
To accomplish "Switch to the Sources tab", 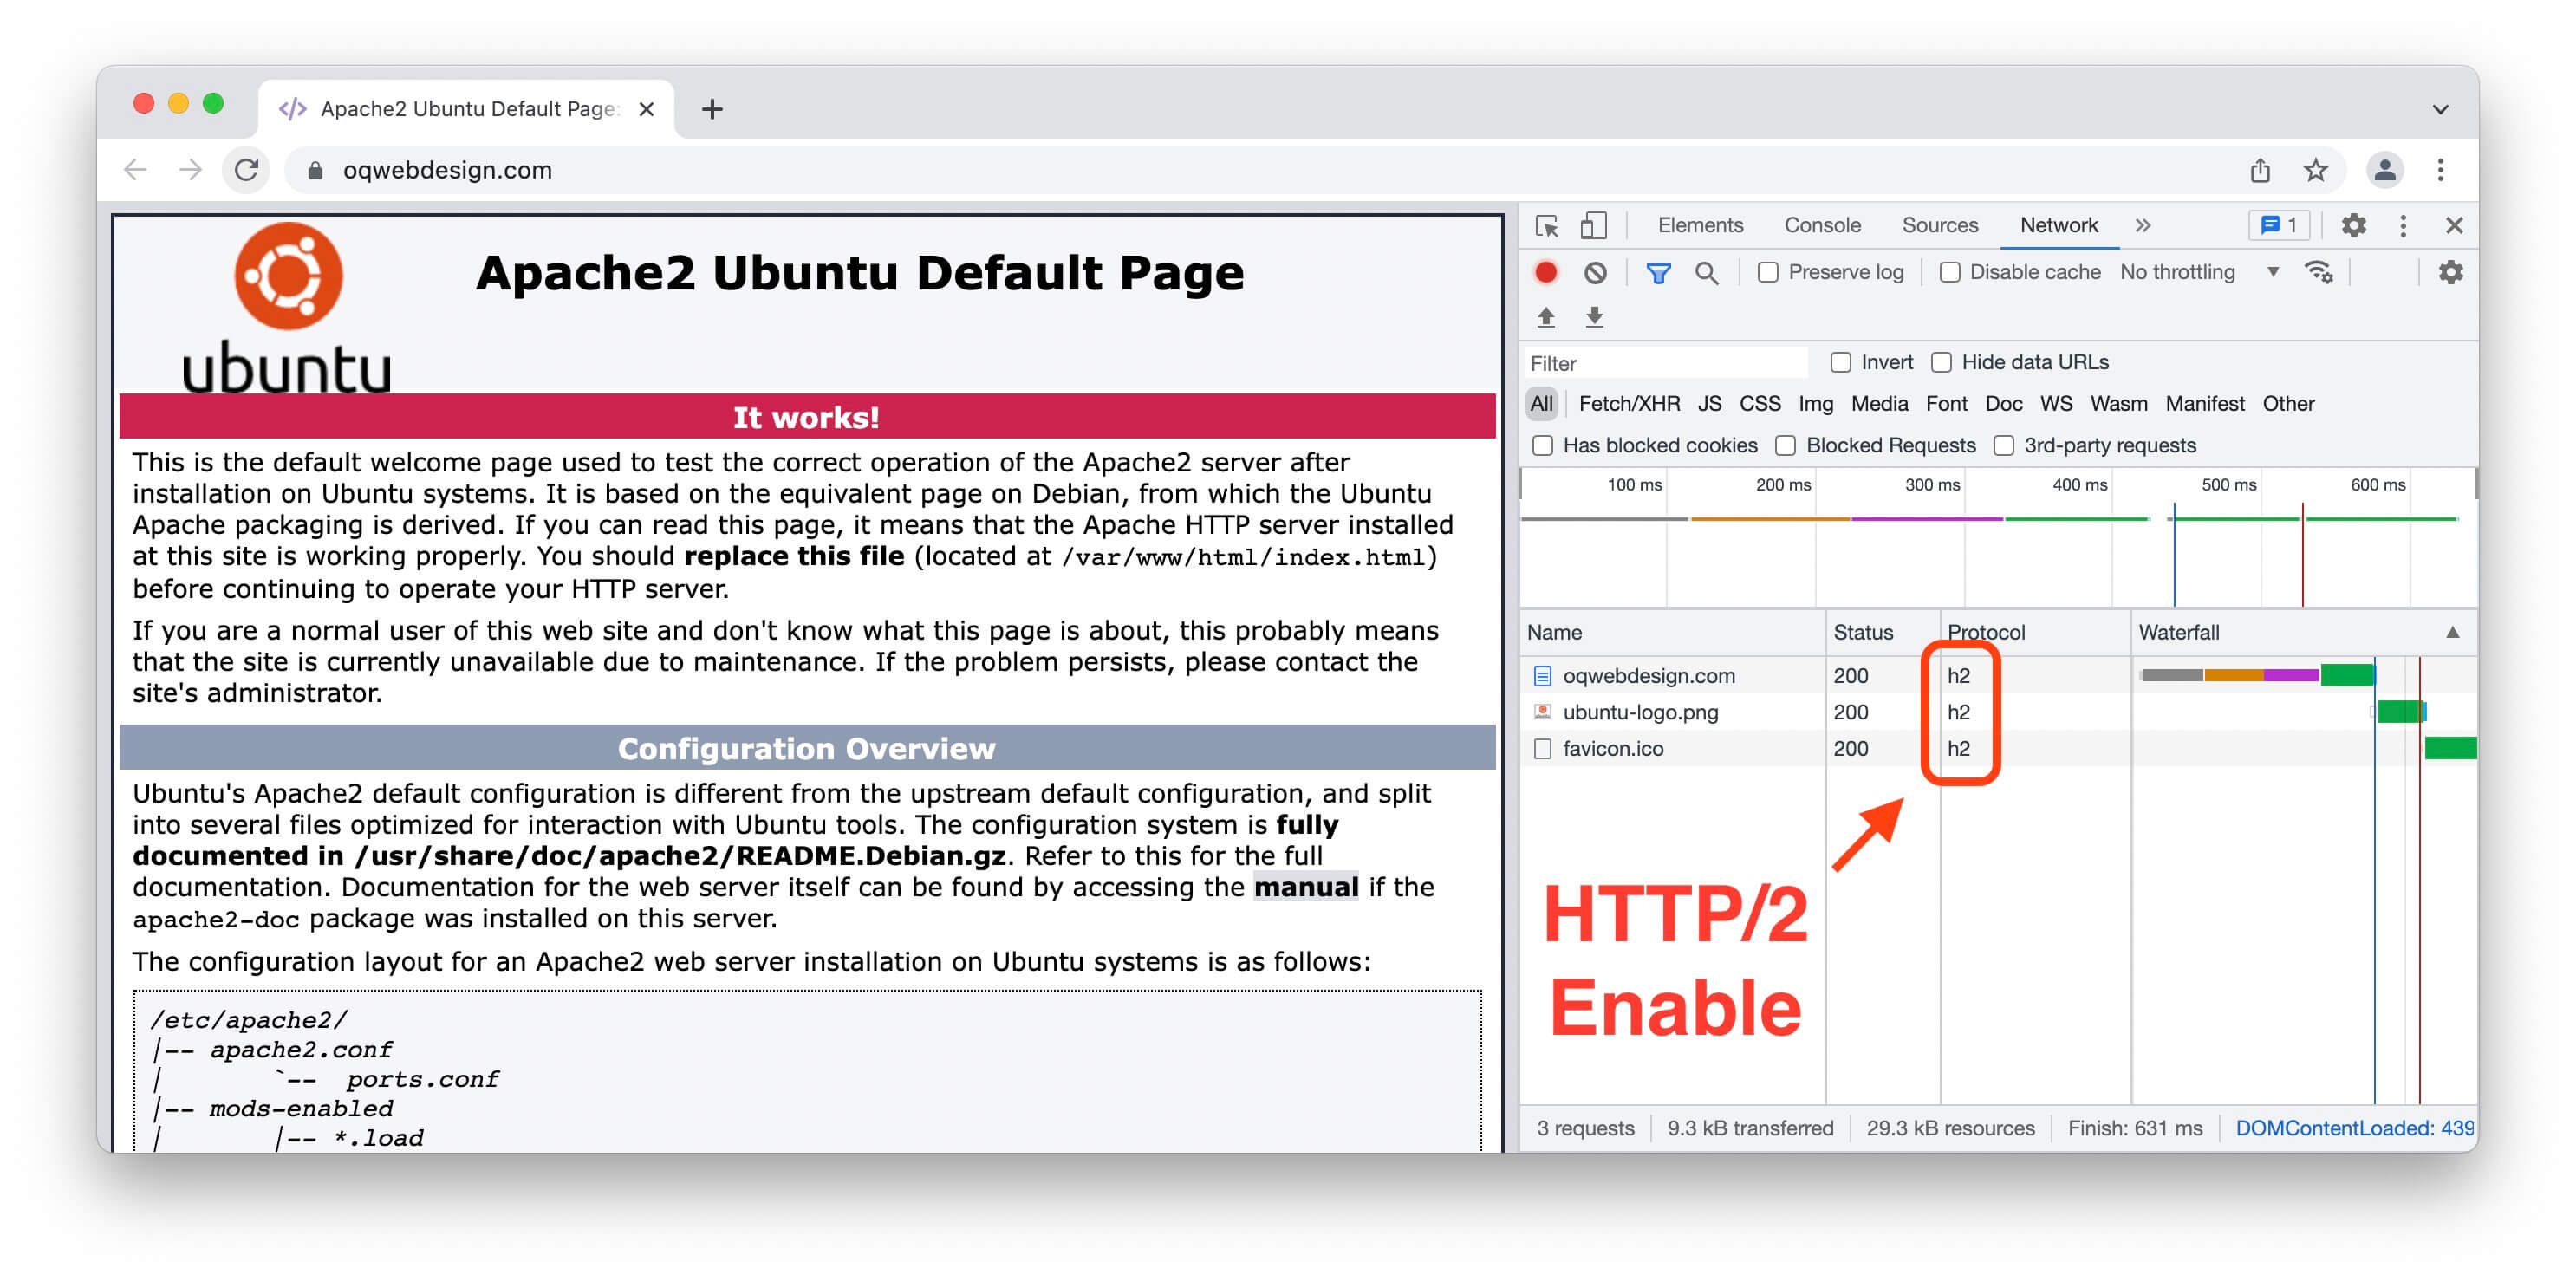I will click(1939, 226).
